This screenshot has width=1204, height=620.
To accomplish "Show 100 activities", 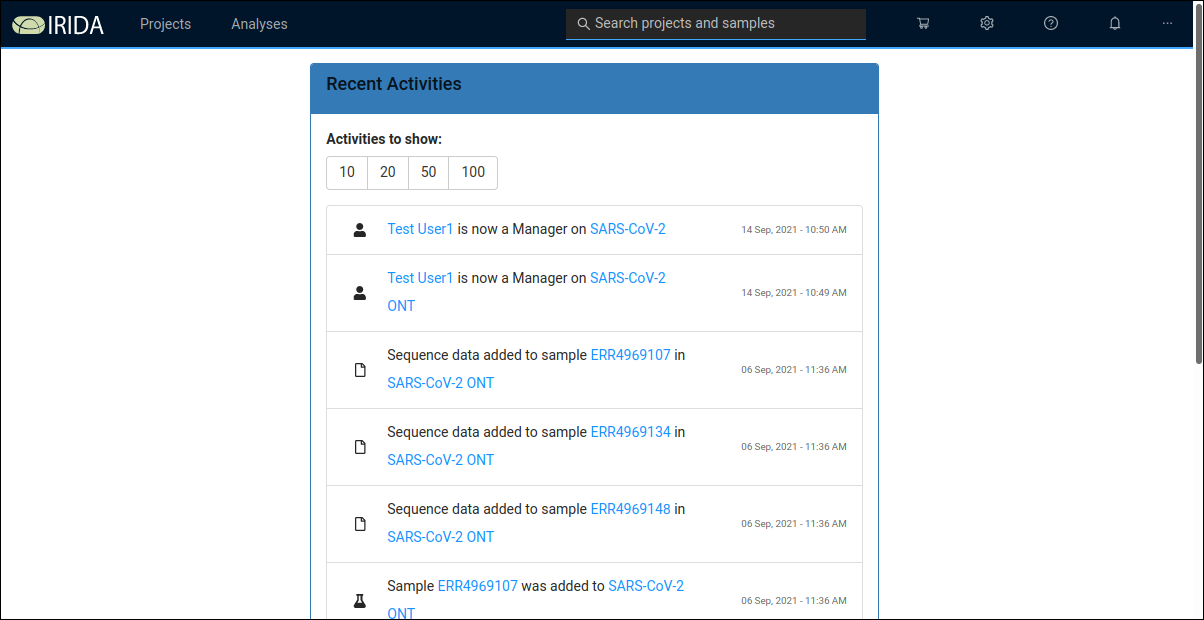I will click(x=473, y=172).
